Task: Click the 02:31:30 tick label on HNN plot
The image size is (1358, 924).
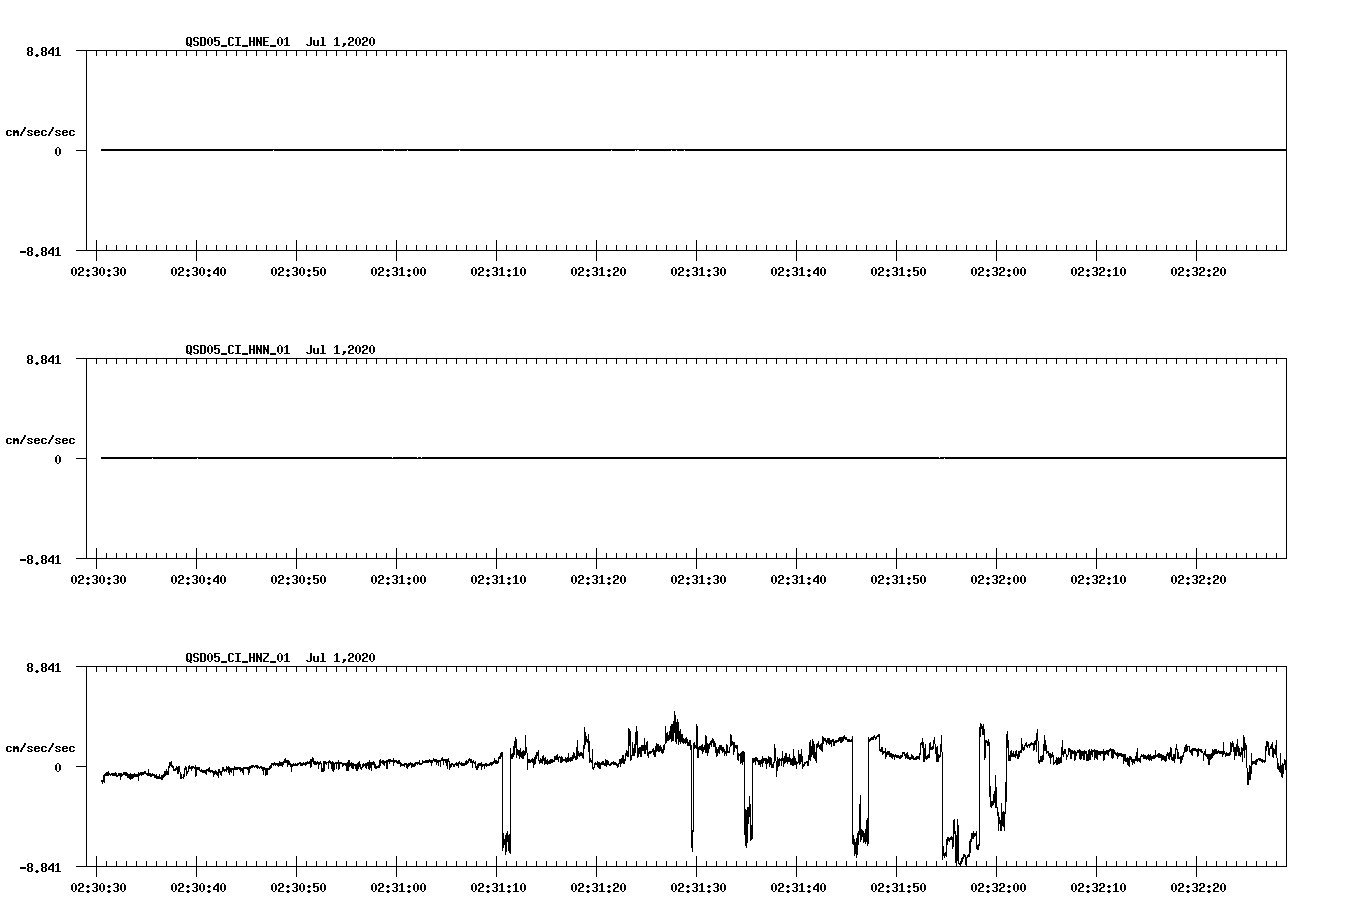Action: pos(698,580)
